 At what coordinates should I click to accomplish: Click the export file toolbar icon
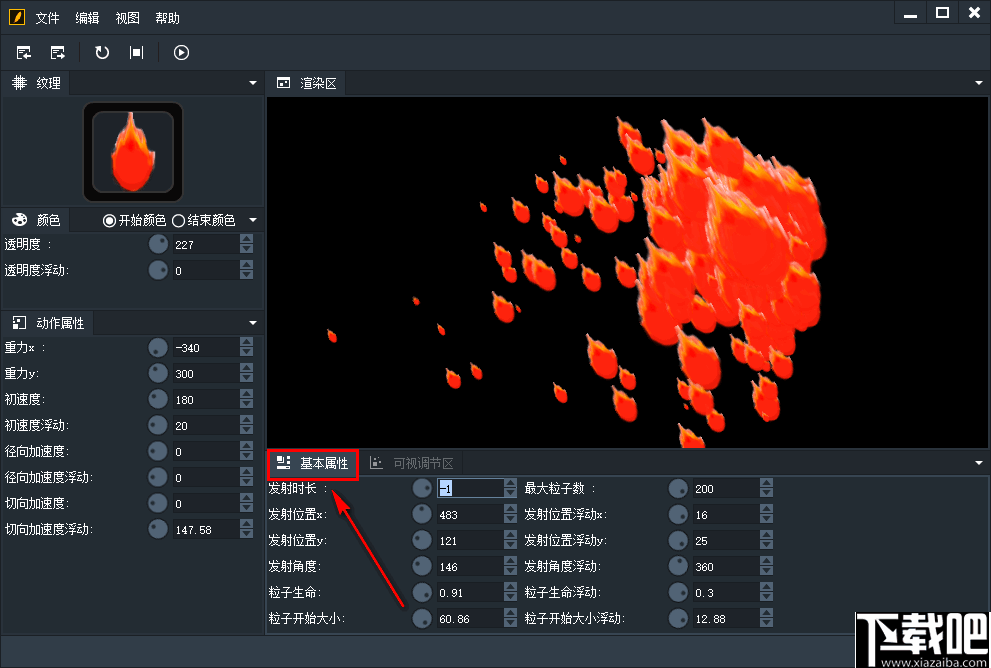(58, 52)
